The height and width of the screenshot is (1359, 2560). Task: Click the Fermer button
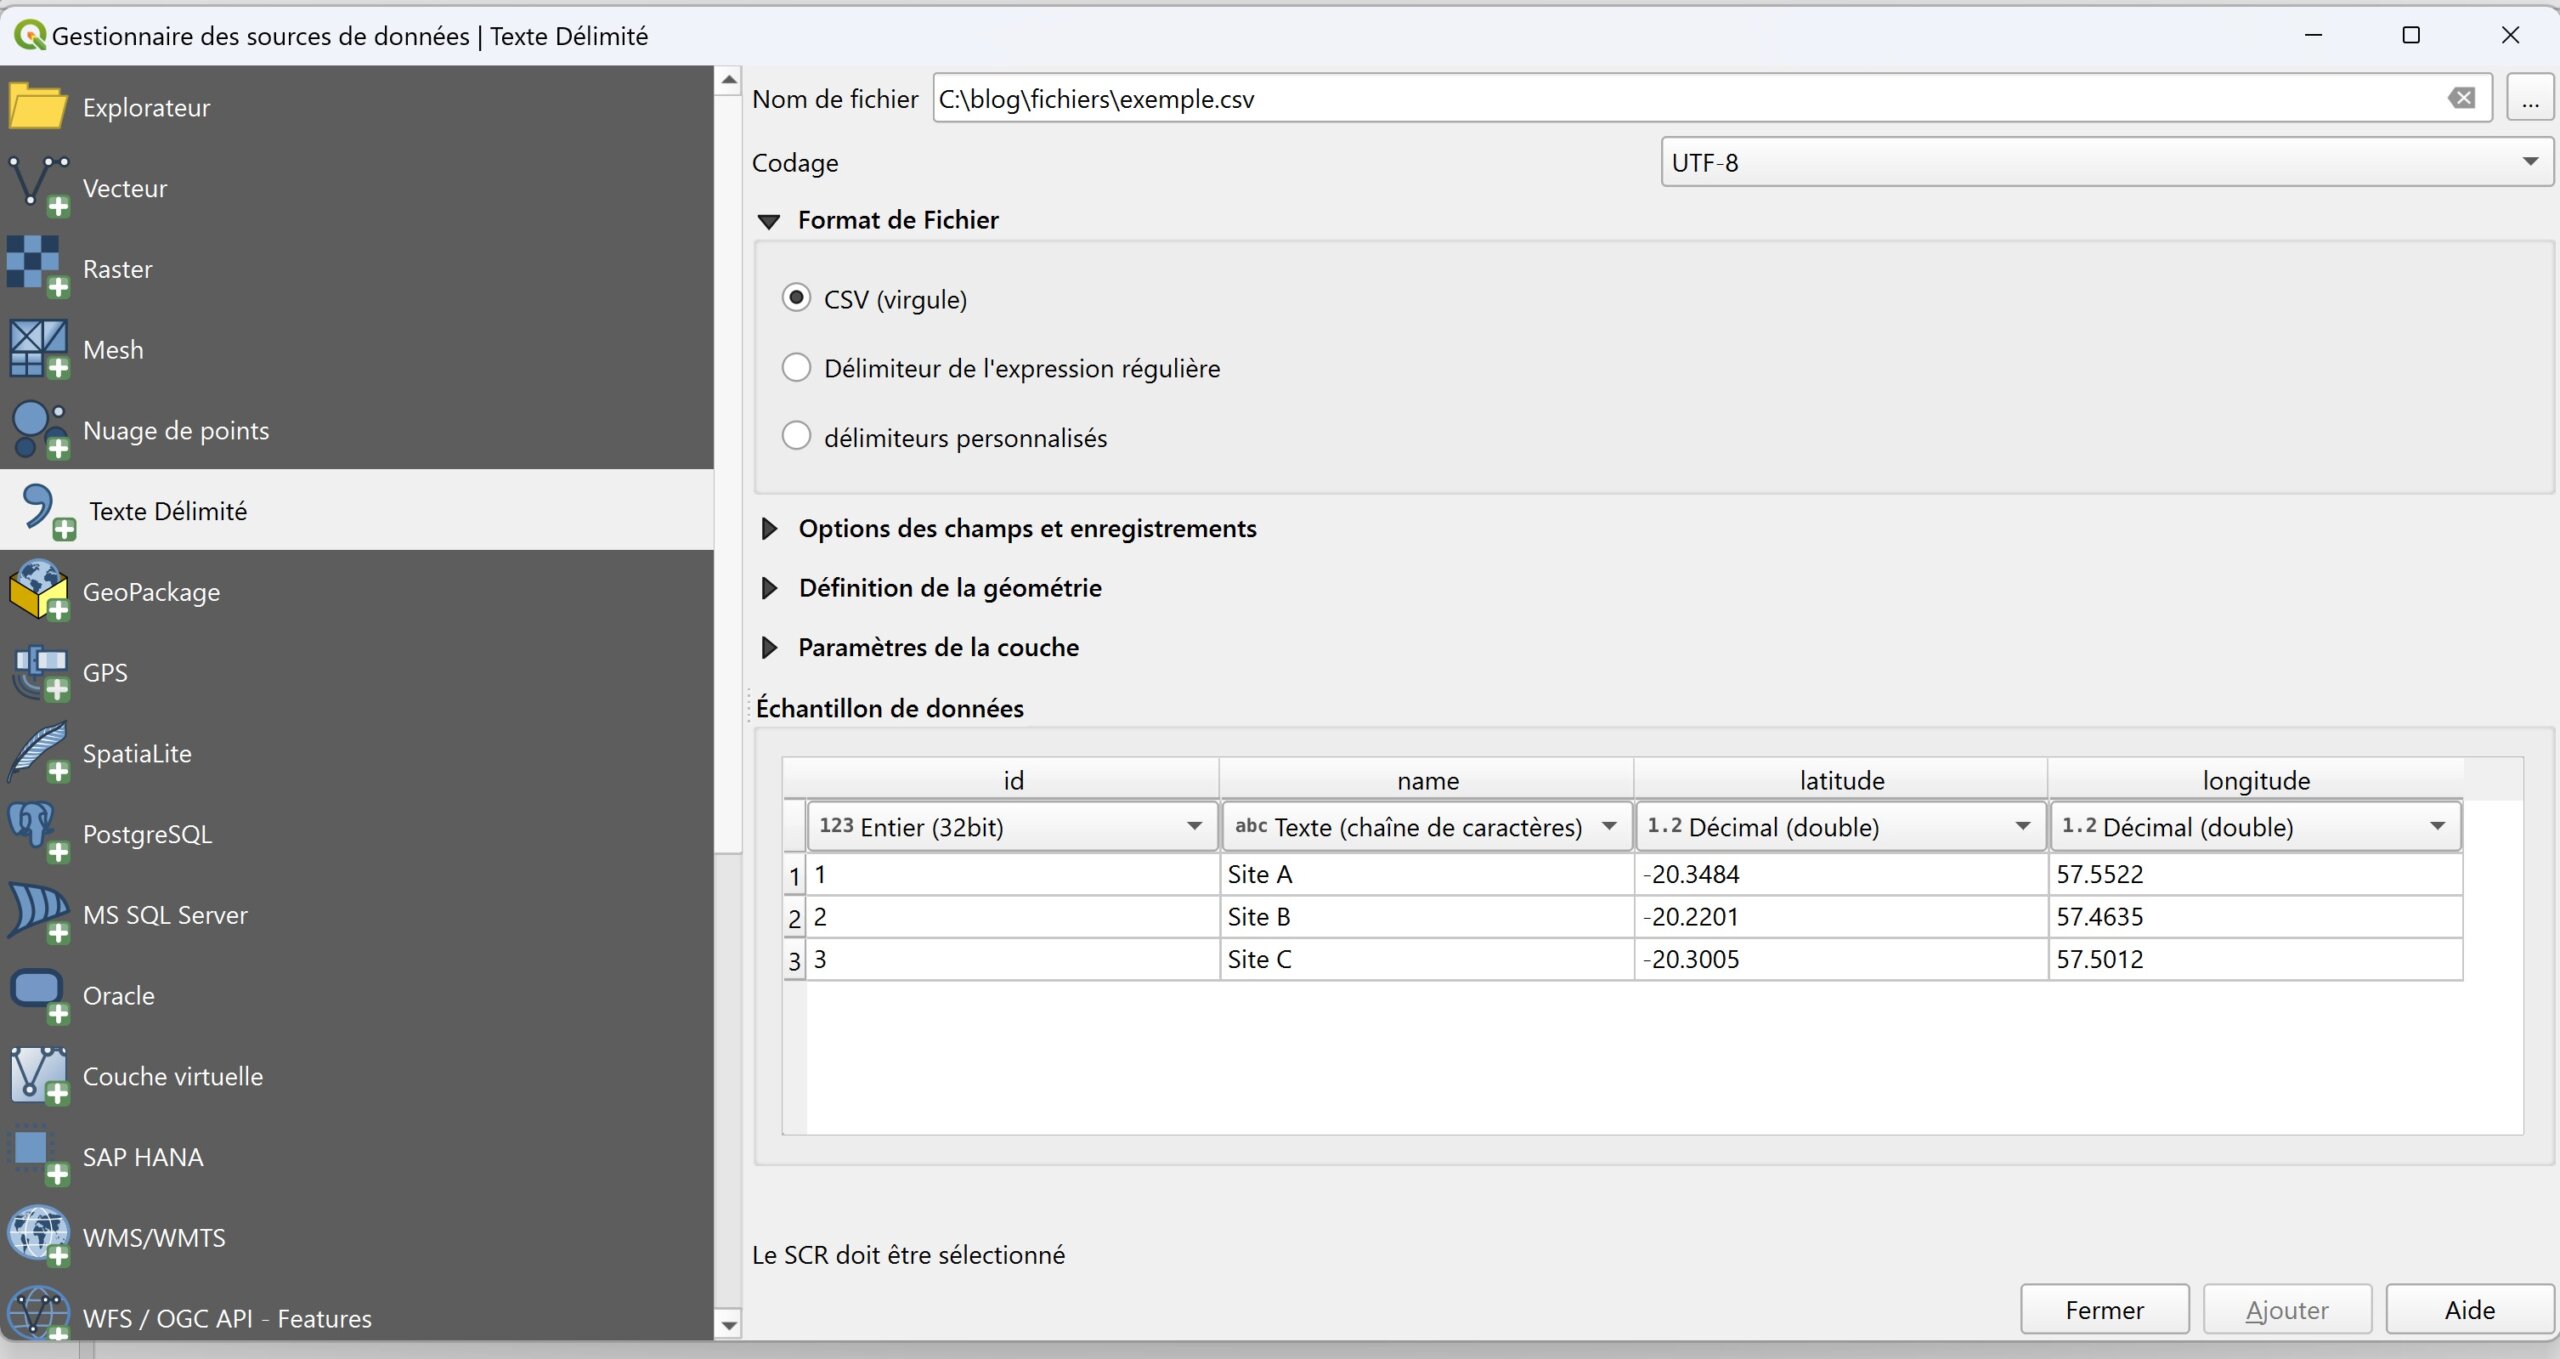[x=2104, y=1310]
